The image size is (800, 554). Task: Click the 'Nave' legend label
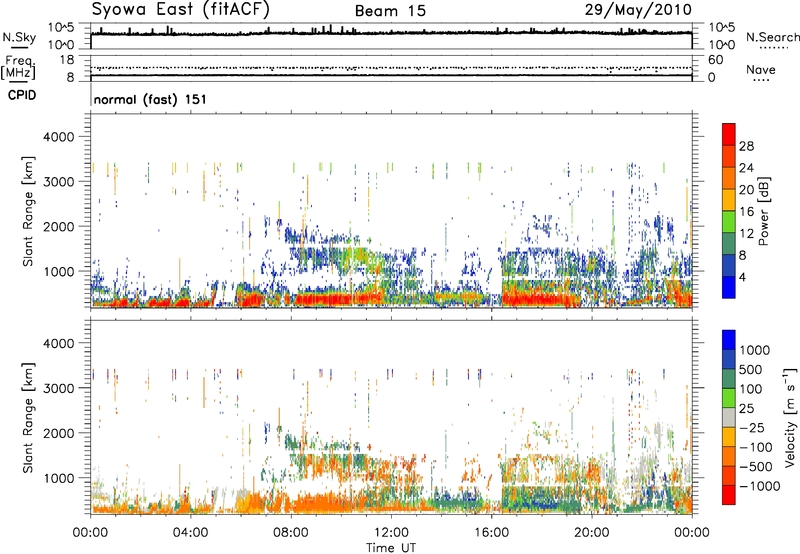(x=761, y=69)
